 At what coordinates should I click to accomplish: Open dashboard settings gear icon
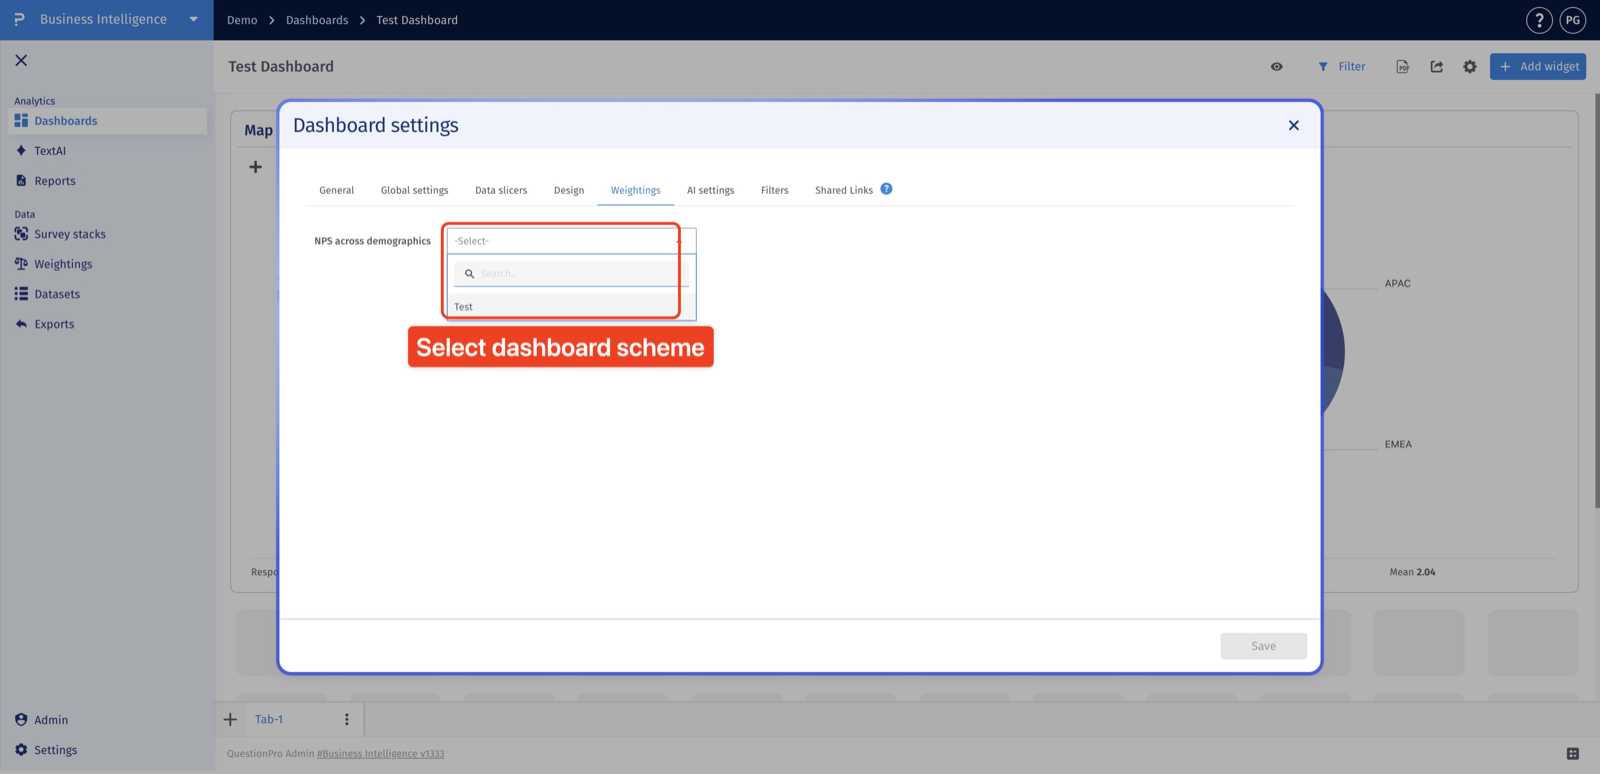(1470, 67)
